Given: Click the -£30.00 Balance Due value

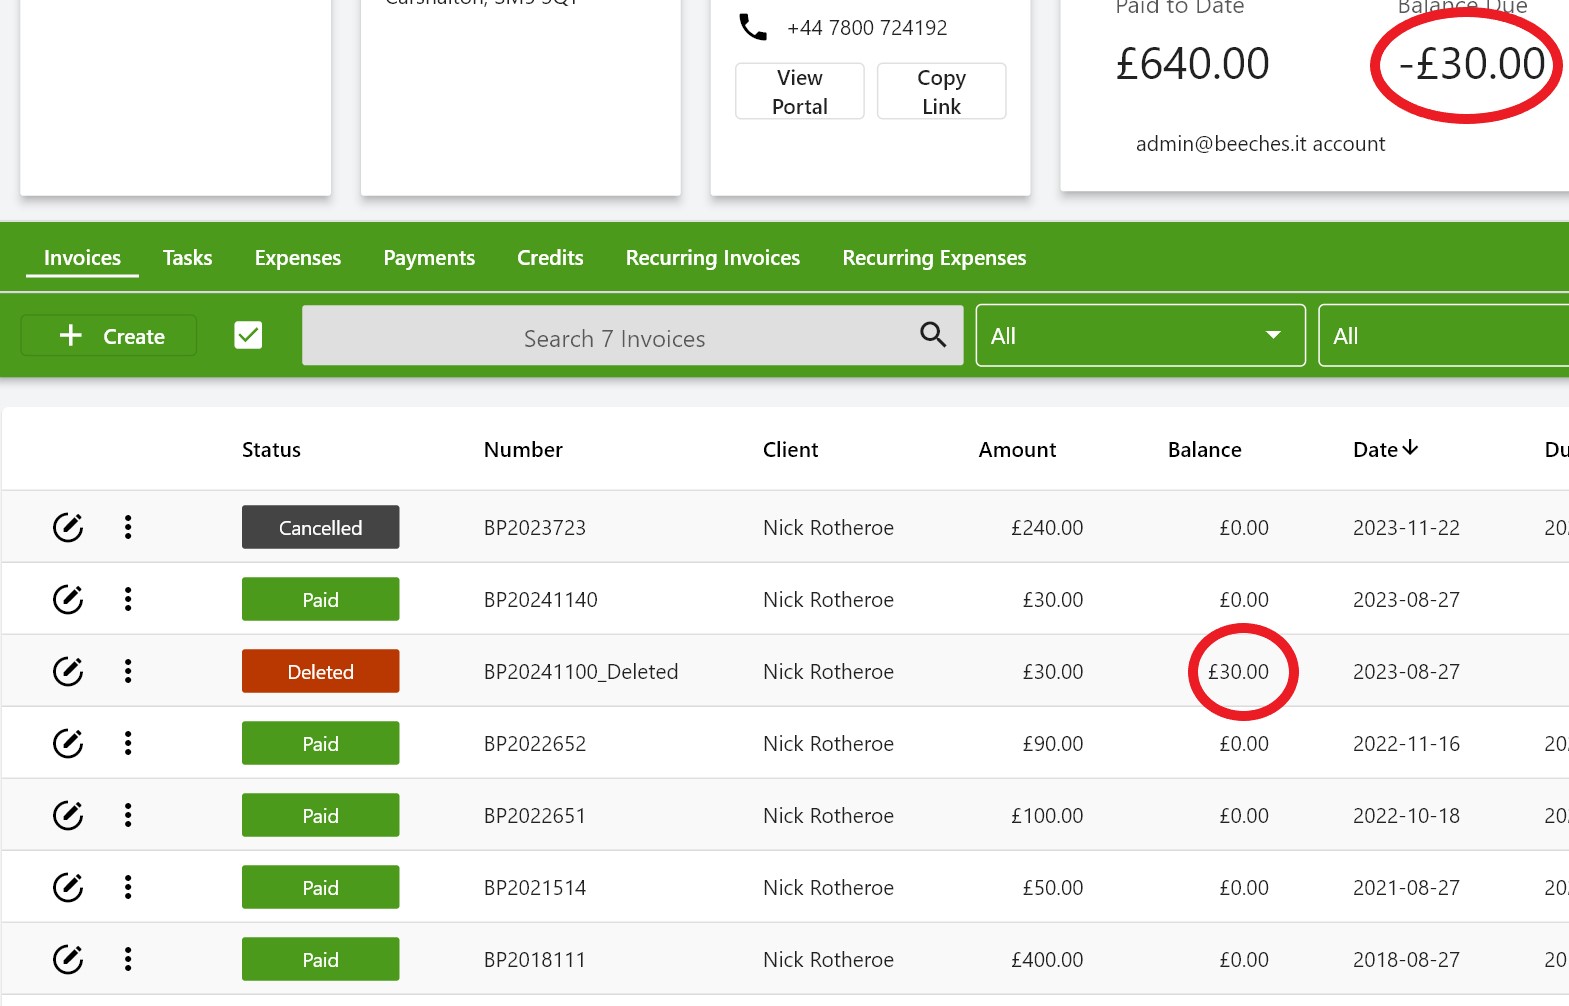Looking at the screenshot, I should point(1472,64).
